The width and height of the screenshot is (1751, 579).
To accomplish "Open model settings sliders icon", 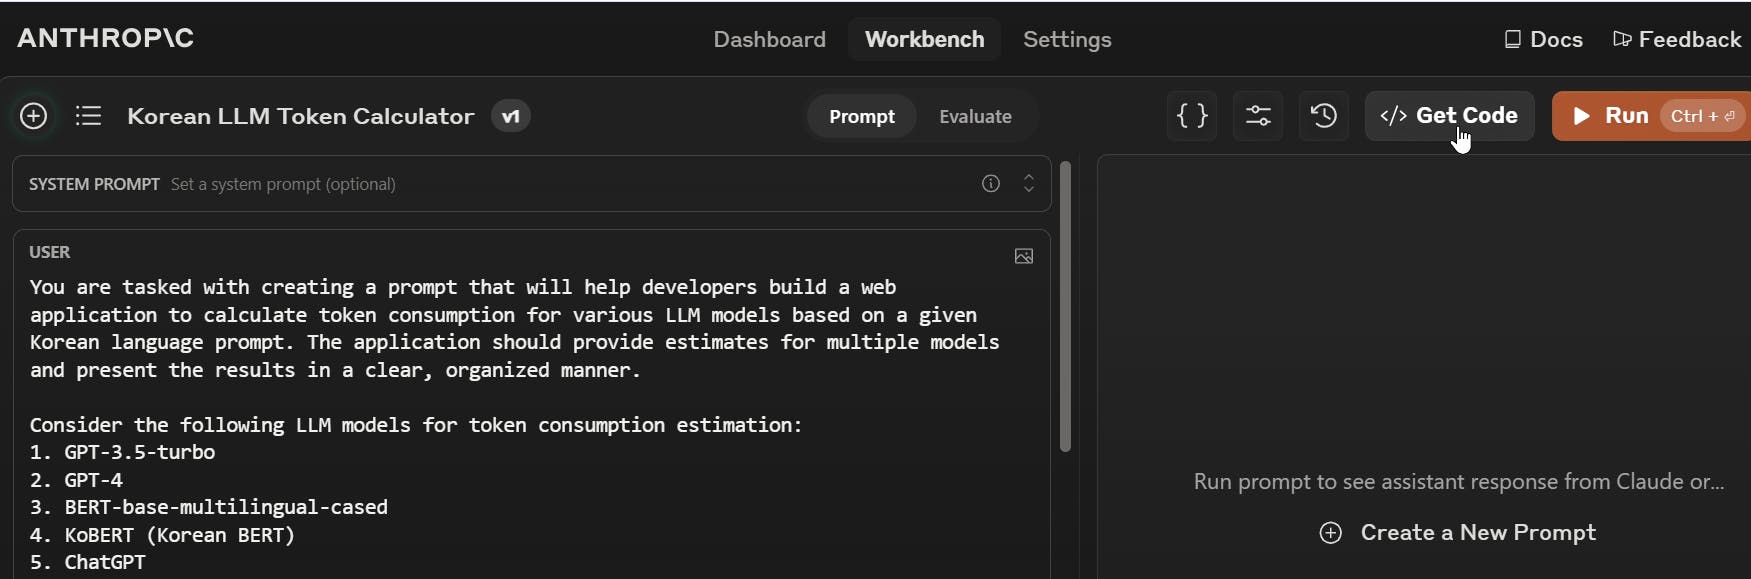I will point(1258,116).
